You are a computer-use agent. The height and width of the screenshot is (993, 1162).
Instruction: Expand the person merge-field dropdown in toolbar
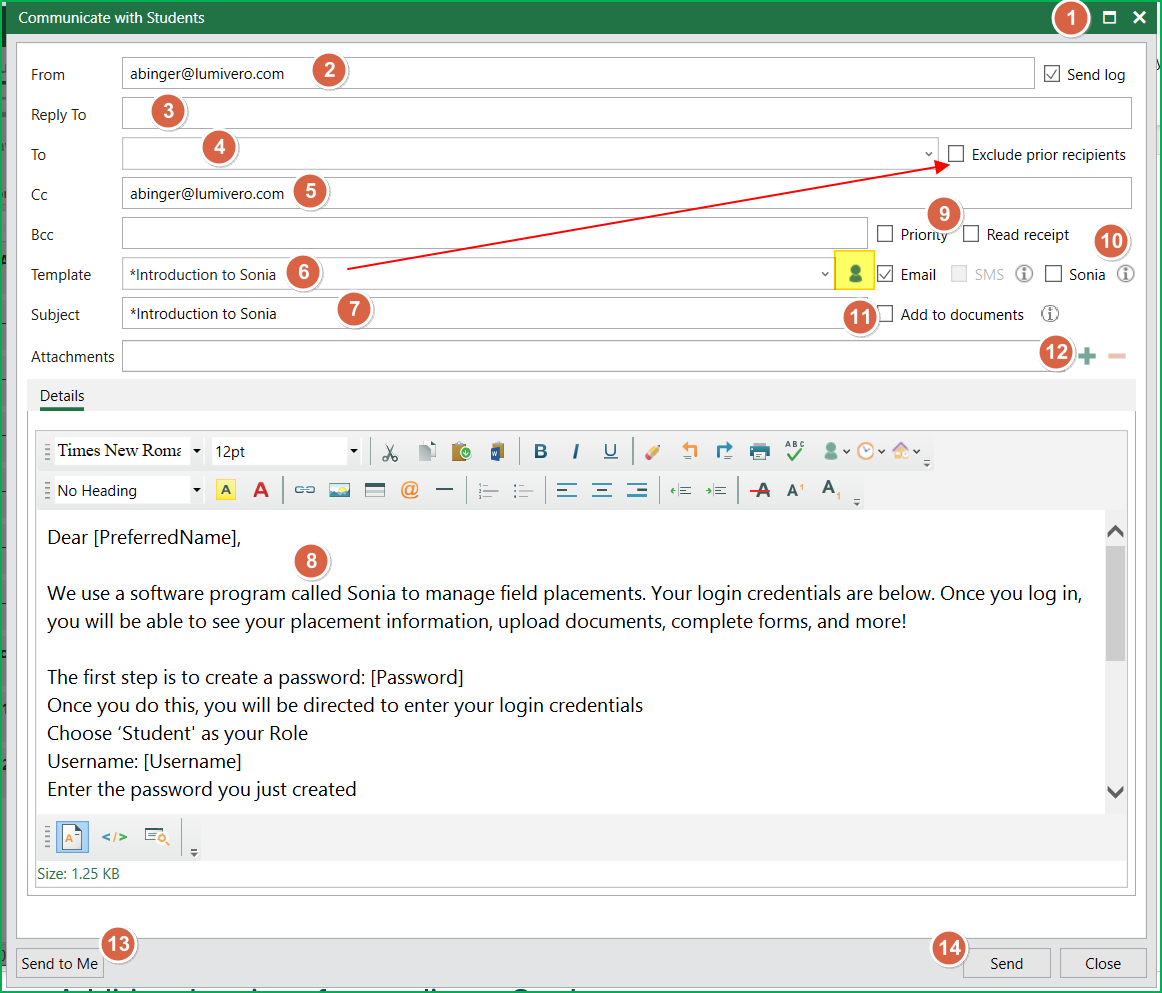846,451
